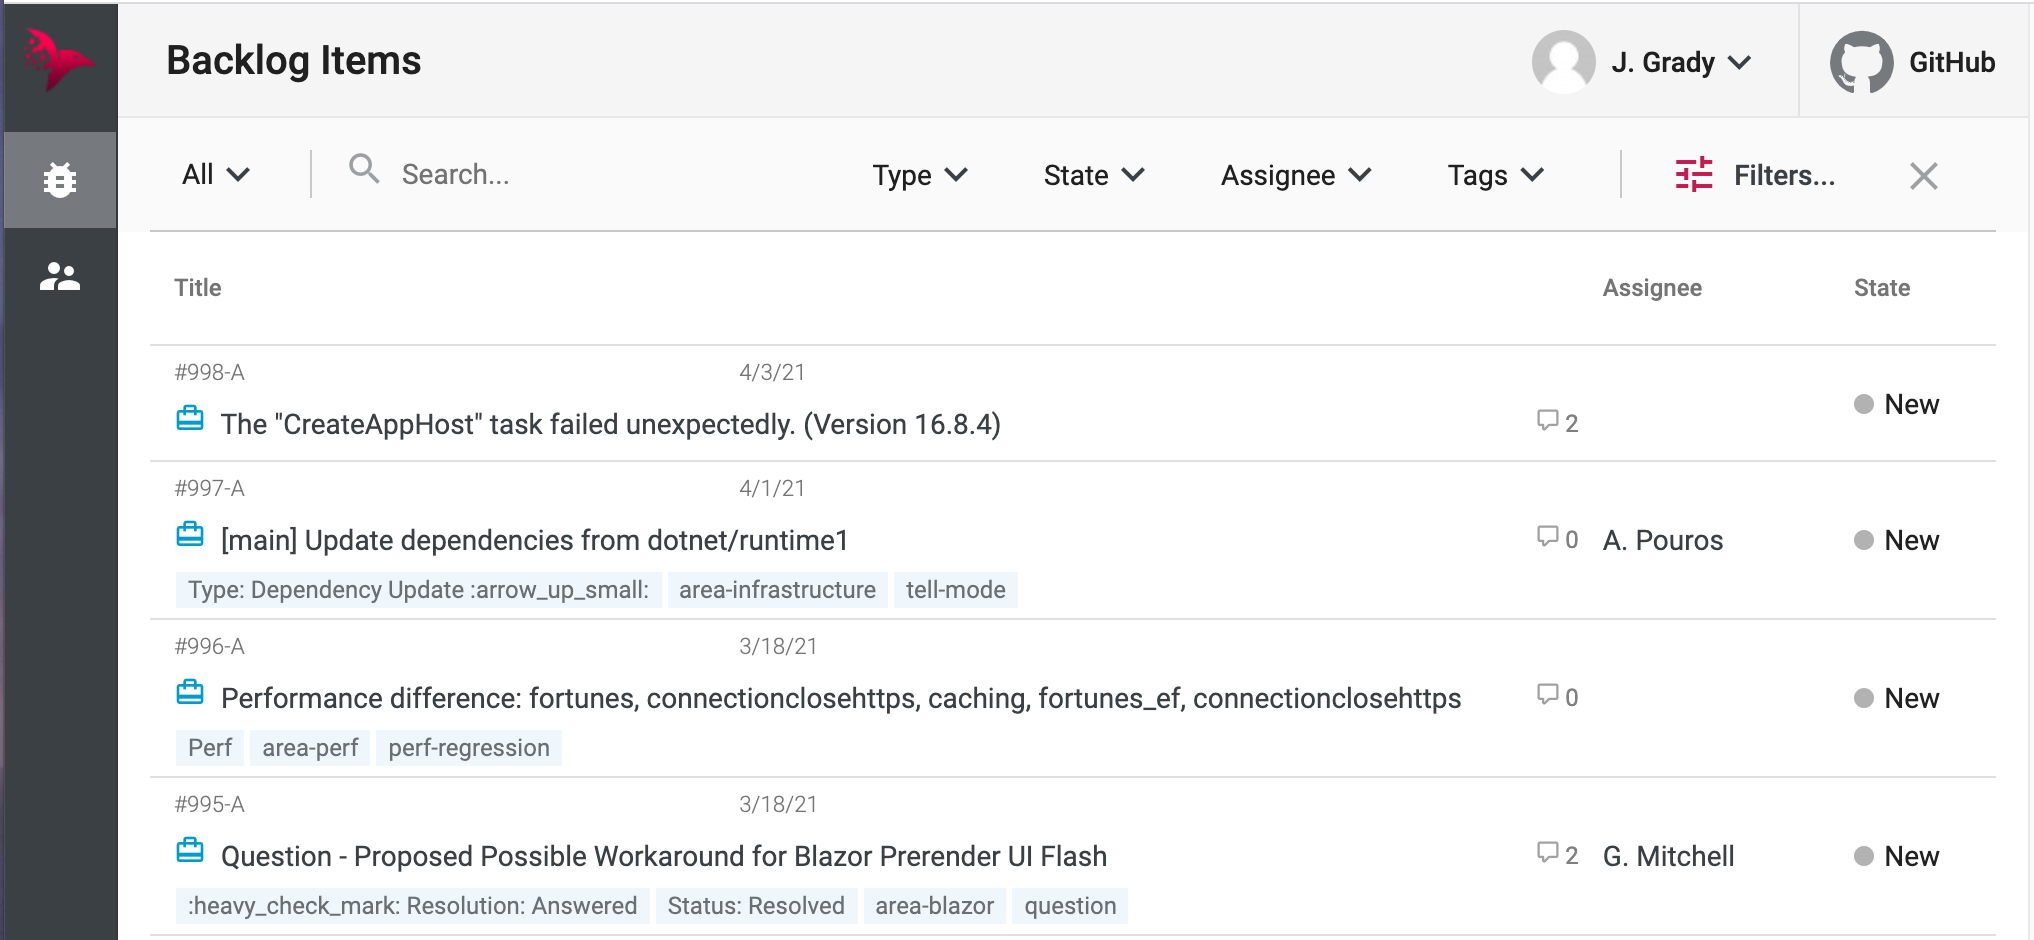
Task: Click the Filters sliders icon
Action: tap(1694, 175)
